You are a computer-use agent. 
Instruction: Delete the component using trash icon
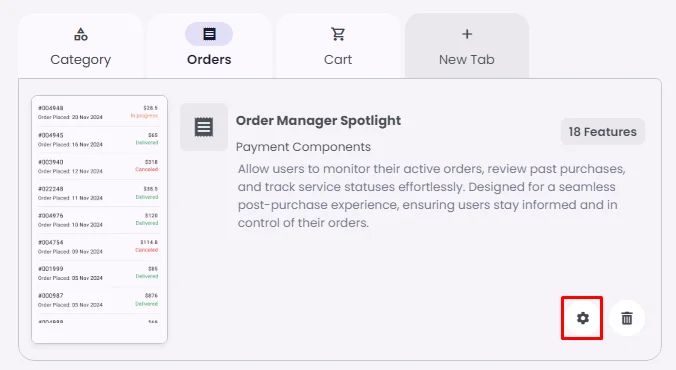[627, 318]
